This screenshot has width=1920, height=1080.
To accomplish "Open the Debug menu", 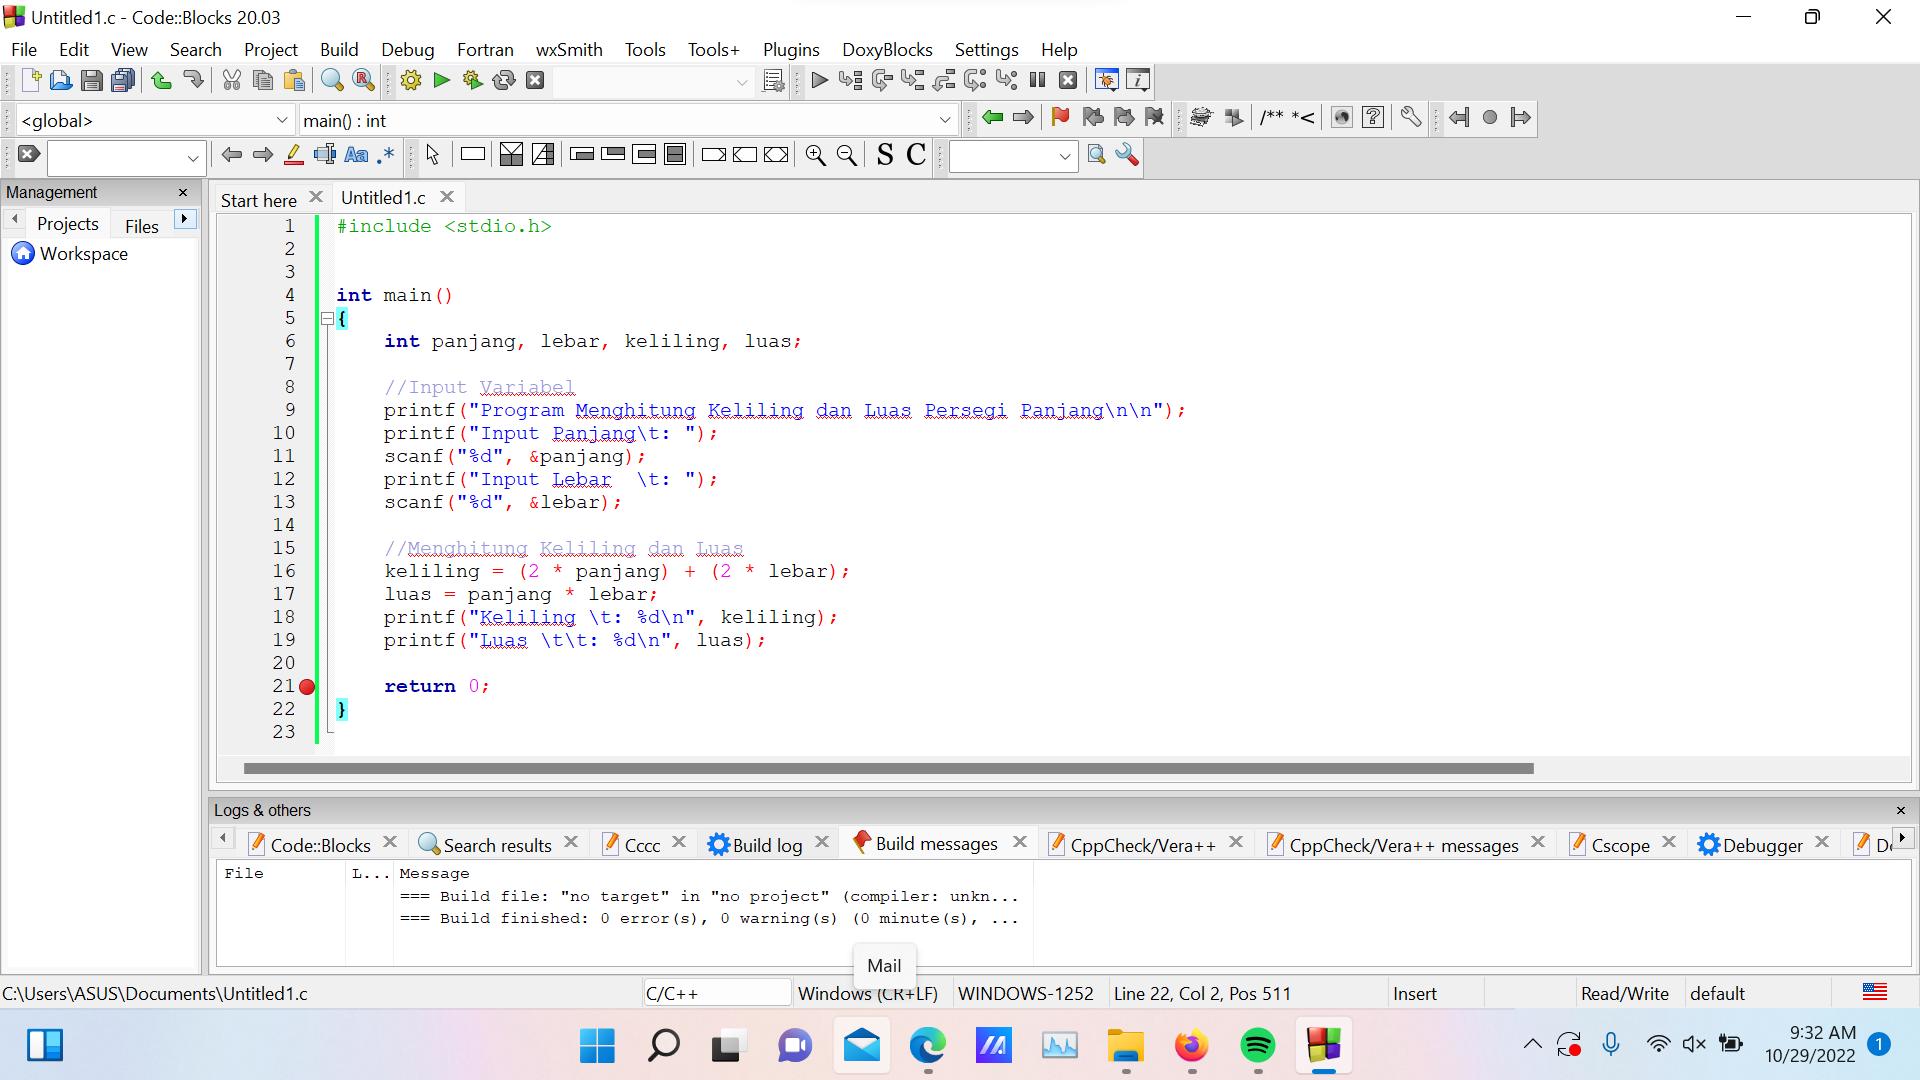I will click(407, 50).
